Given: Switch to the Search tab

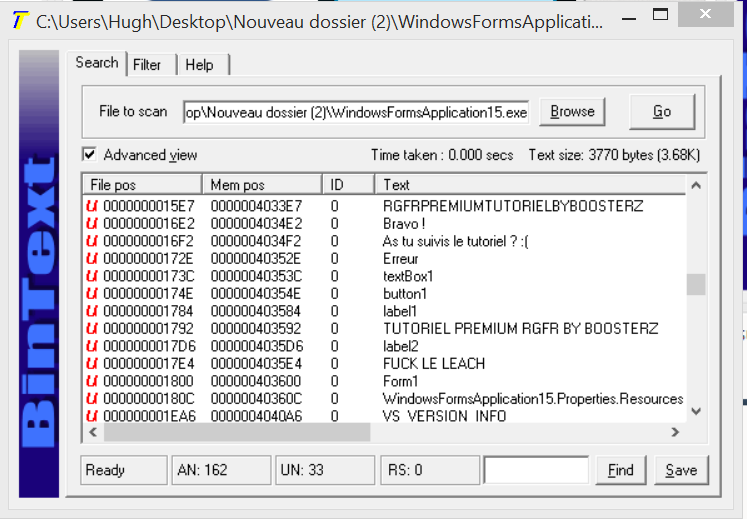Looking at the screenshot, I should tap(97, 63).
